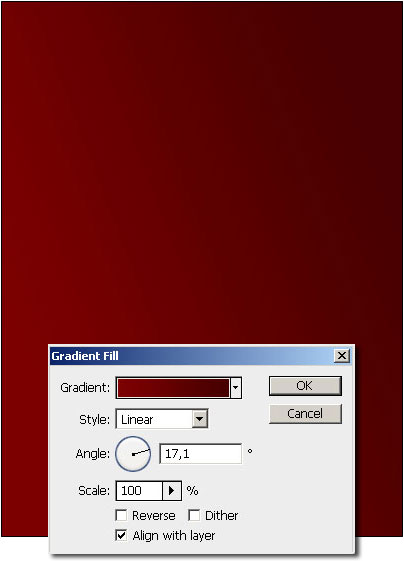Click the Scale field showing 100
The image size is (404, 561).
[x=139, y=491]
